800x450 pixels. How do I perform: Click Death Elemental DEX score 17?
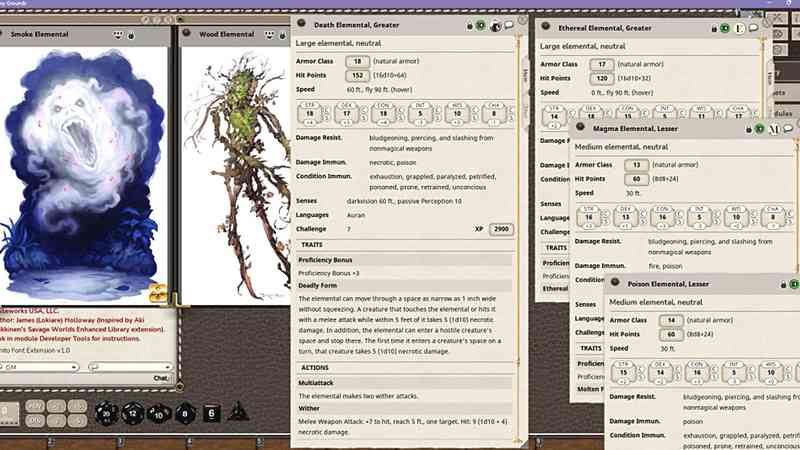(346, 113)
